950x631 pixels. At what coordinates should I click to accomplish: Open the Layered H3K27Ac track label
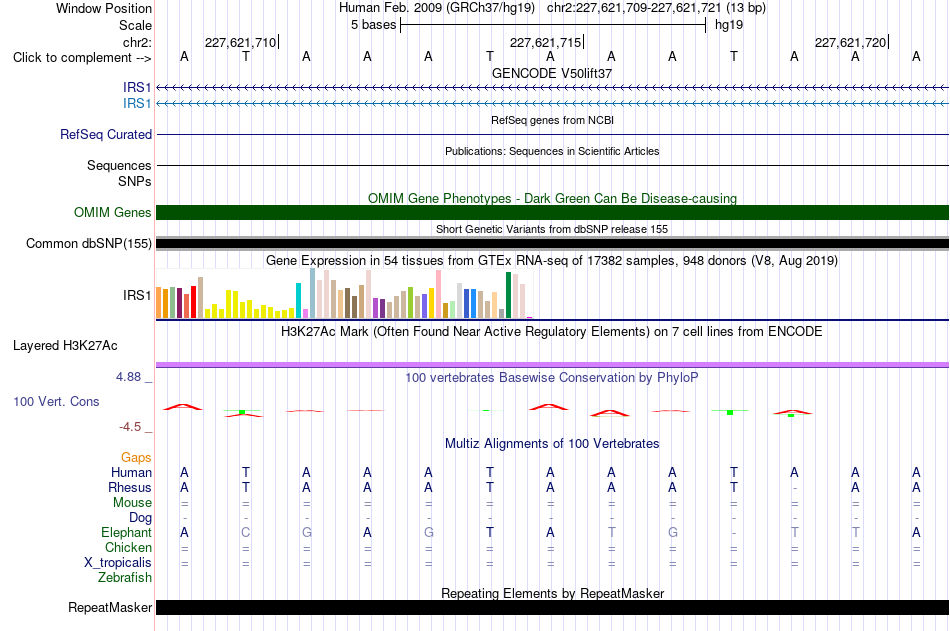click(x=65, y=346)
